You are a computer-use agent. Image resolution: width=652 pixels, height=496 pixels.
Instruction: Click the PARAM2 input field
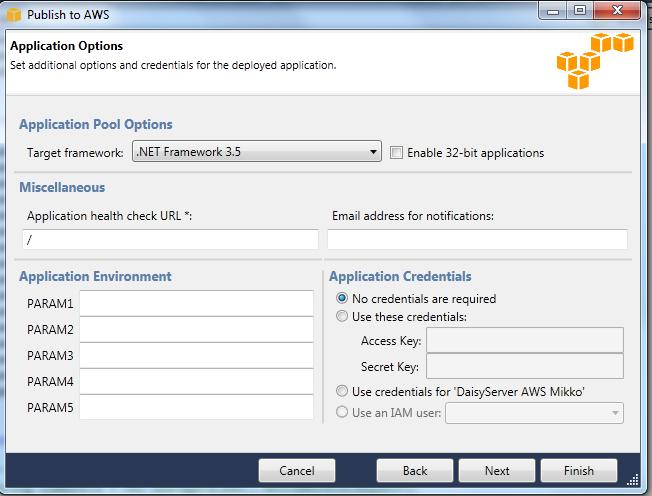[x=196, y=330]
